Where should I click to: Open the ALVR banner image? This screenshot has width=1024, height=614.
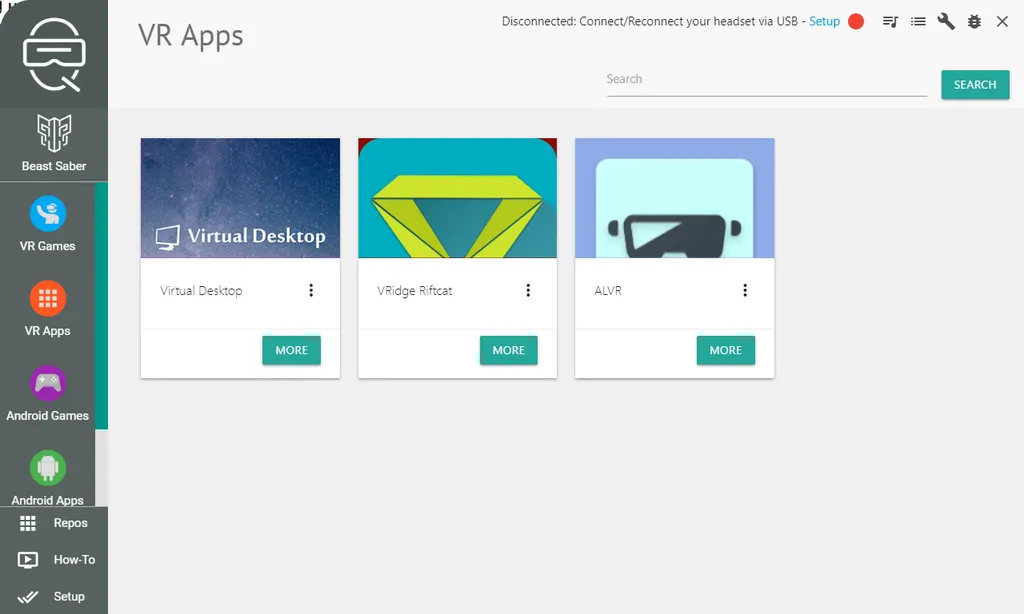[x=675, y=198]
